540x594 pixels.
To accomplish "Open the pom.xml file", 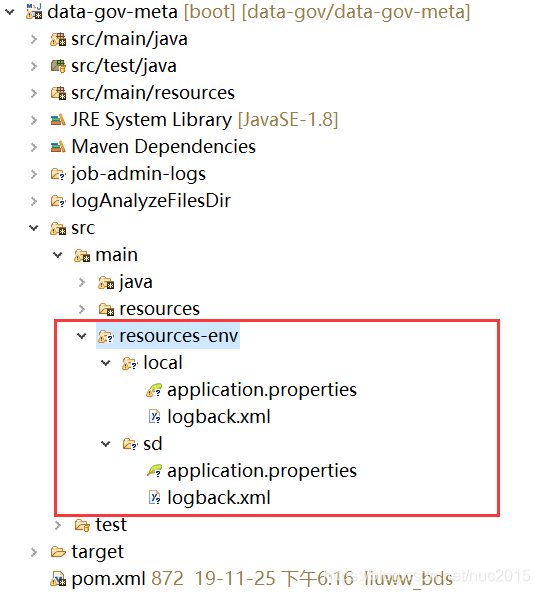I will click(108, 579).
